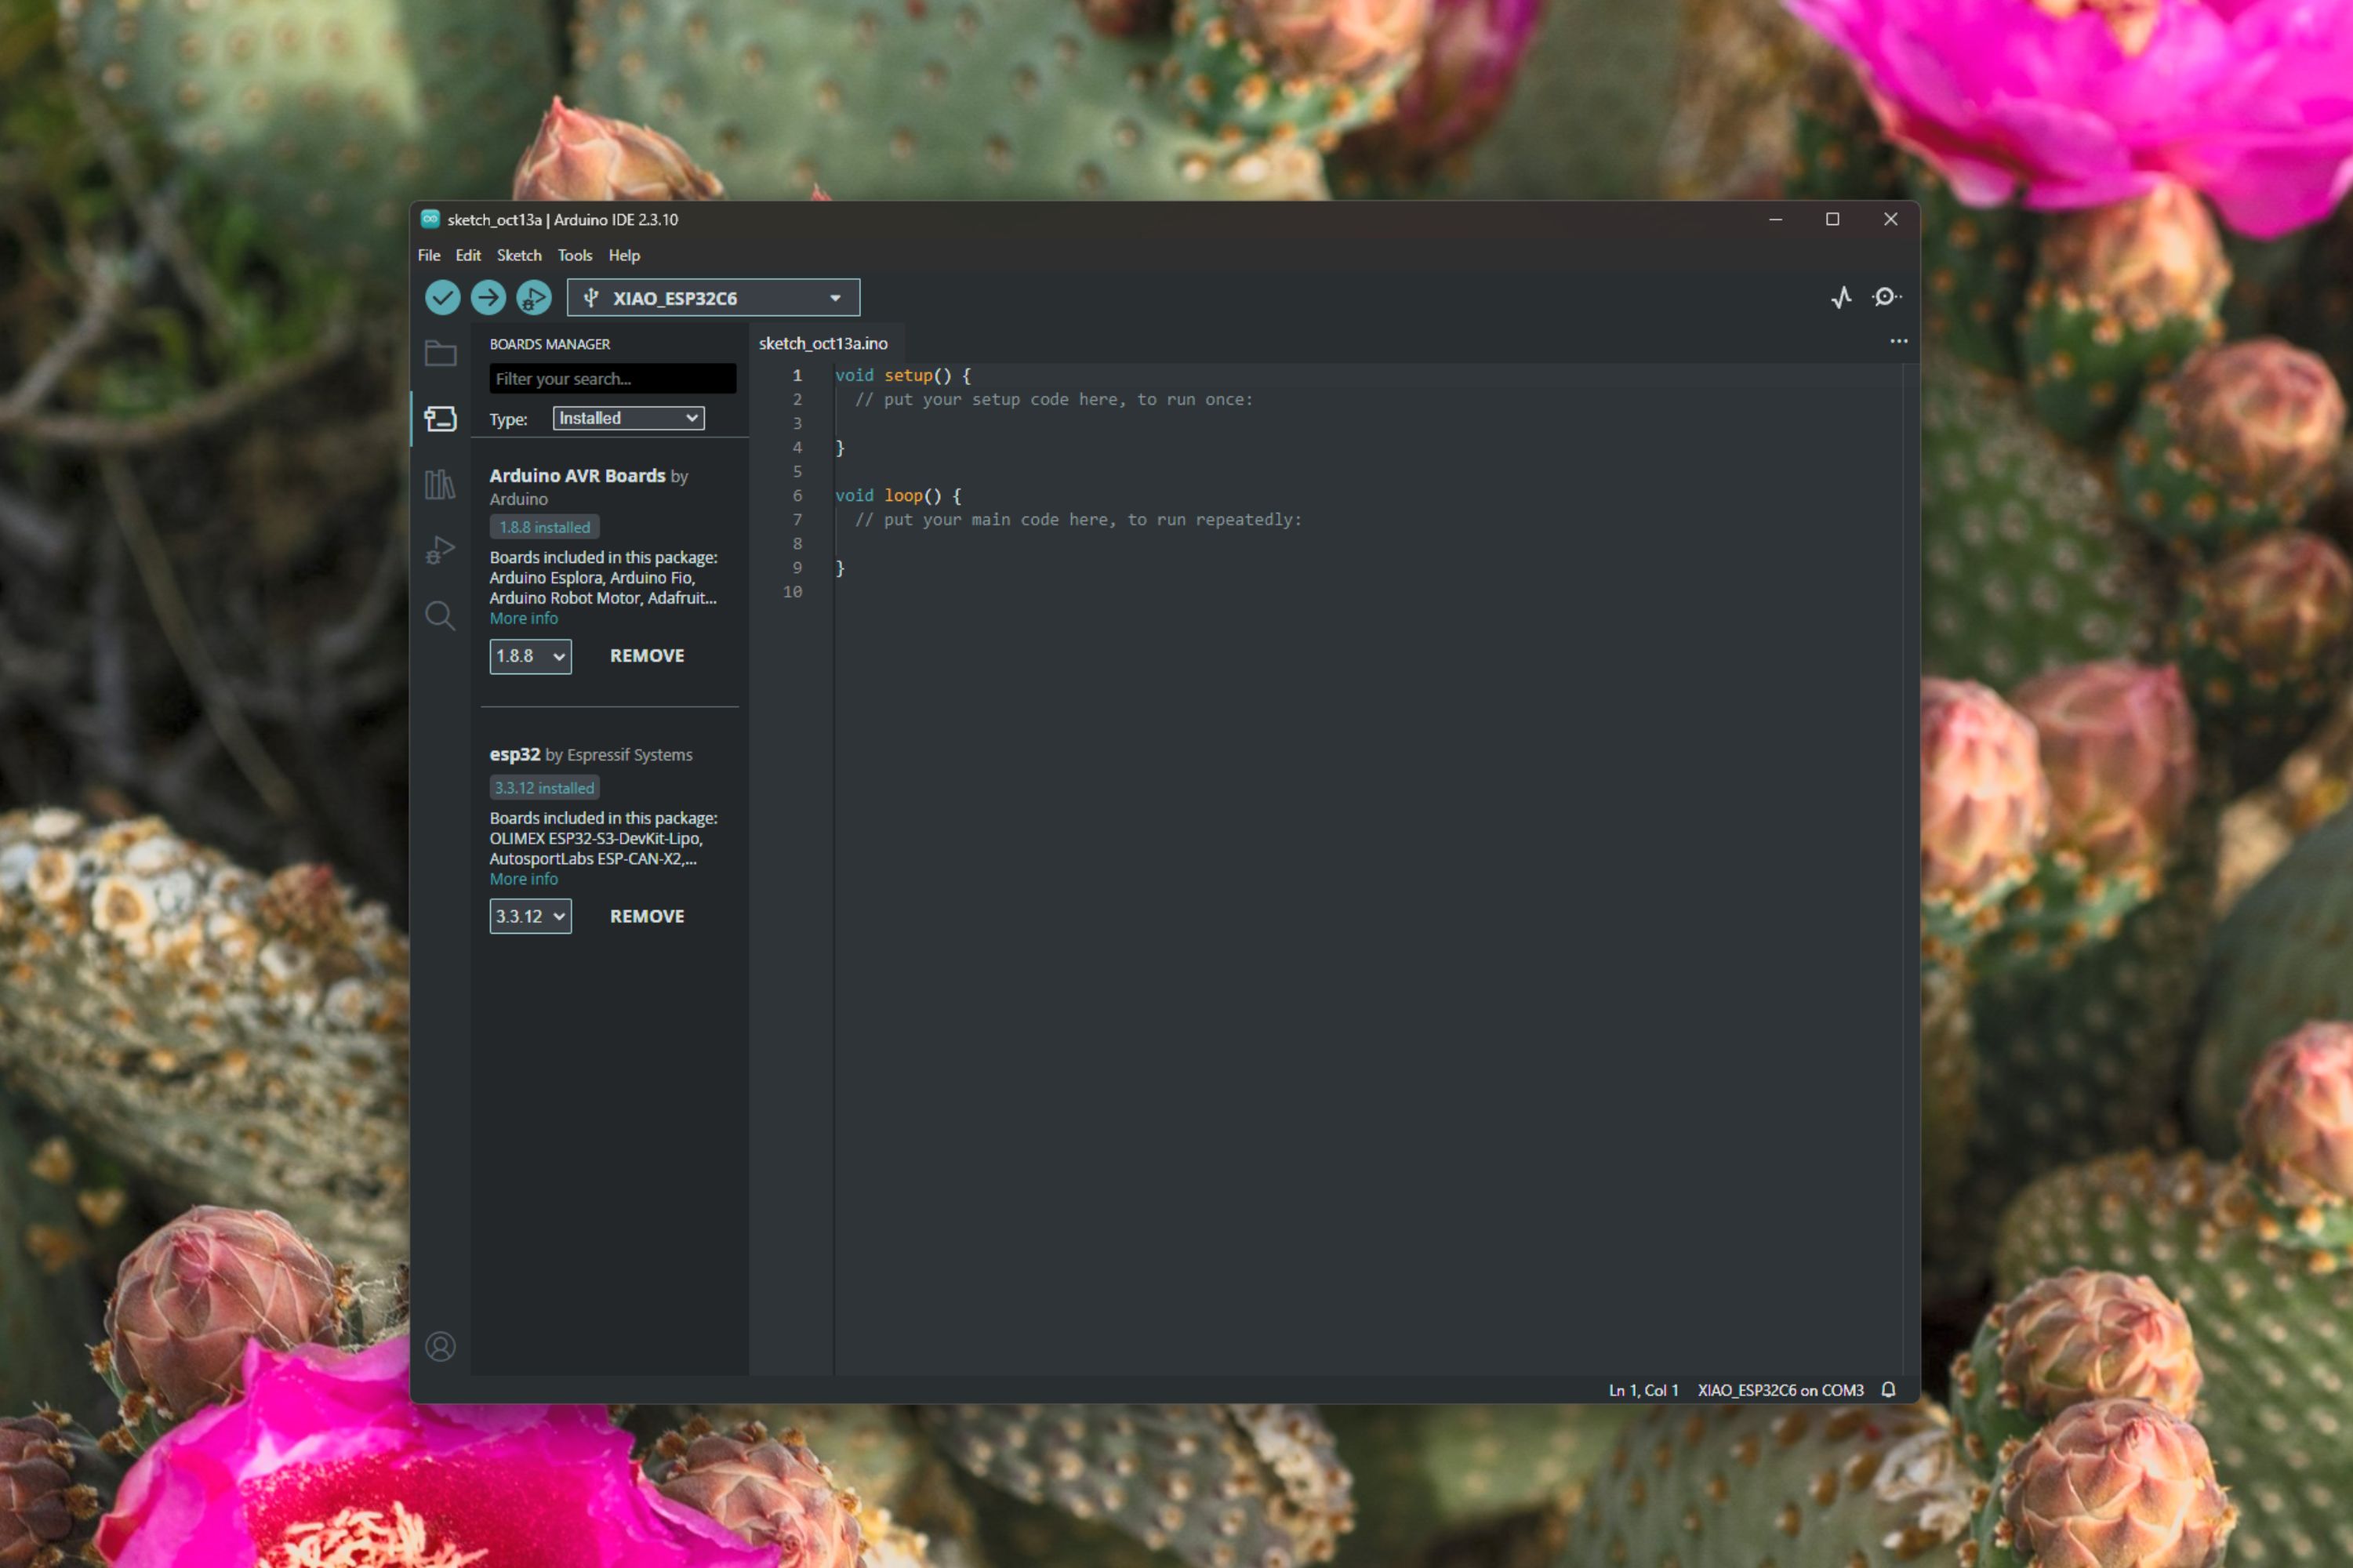Click the Ln 1, Col 1 status entry
Screen dimensions: 2353x1568
point(1643,1390)
